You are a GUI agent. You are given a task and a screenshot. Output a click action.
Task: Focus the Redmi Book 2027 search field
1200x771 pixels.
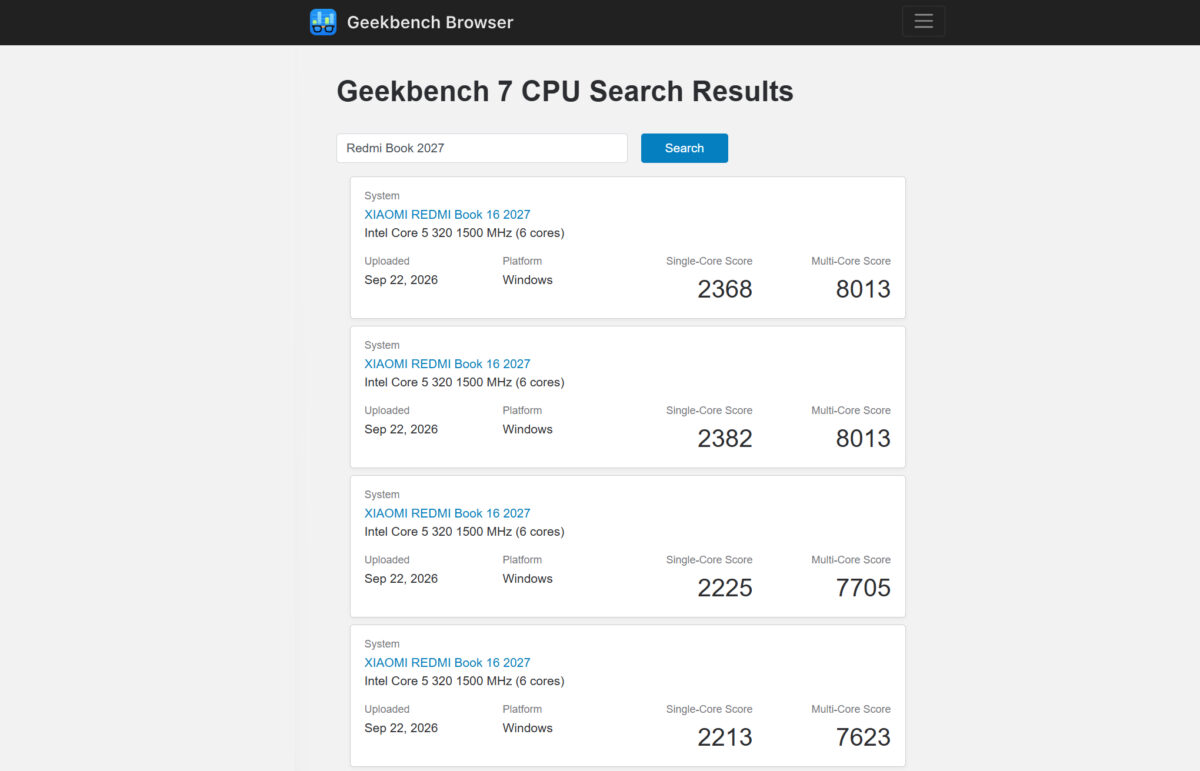point(482,148)
